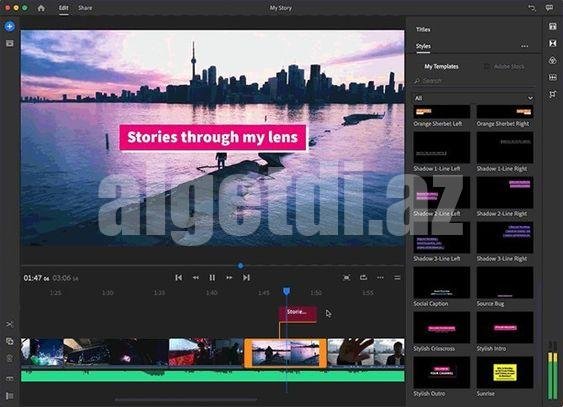Select the split clip scissors icon
563x407 pixels.
tap(10, 324)
